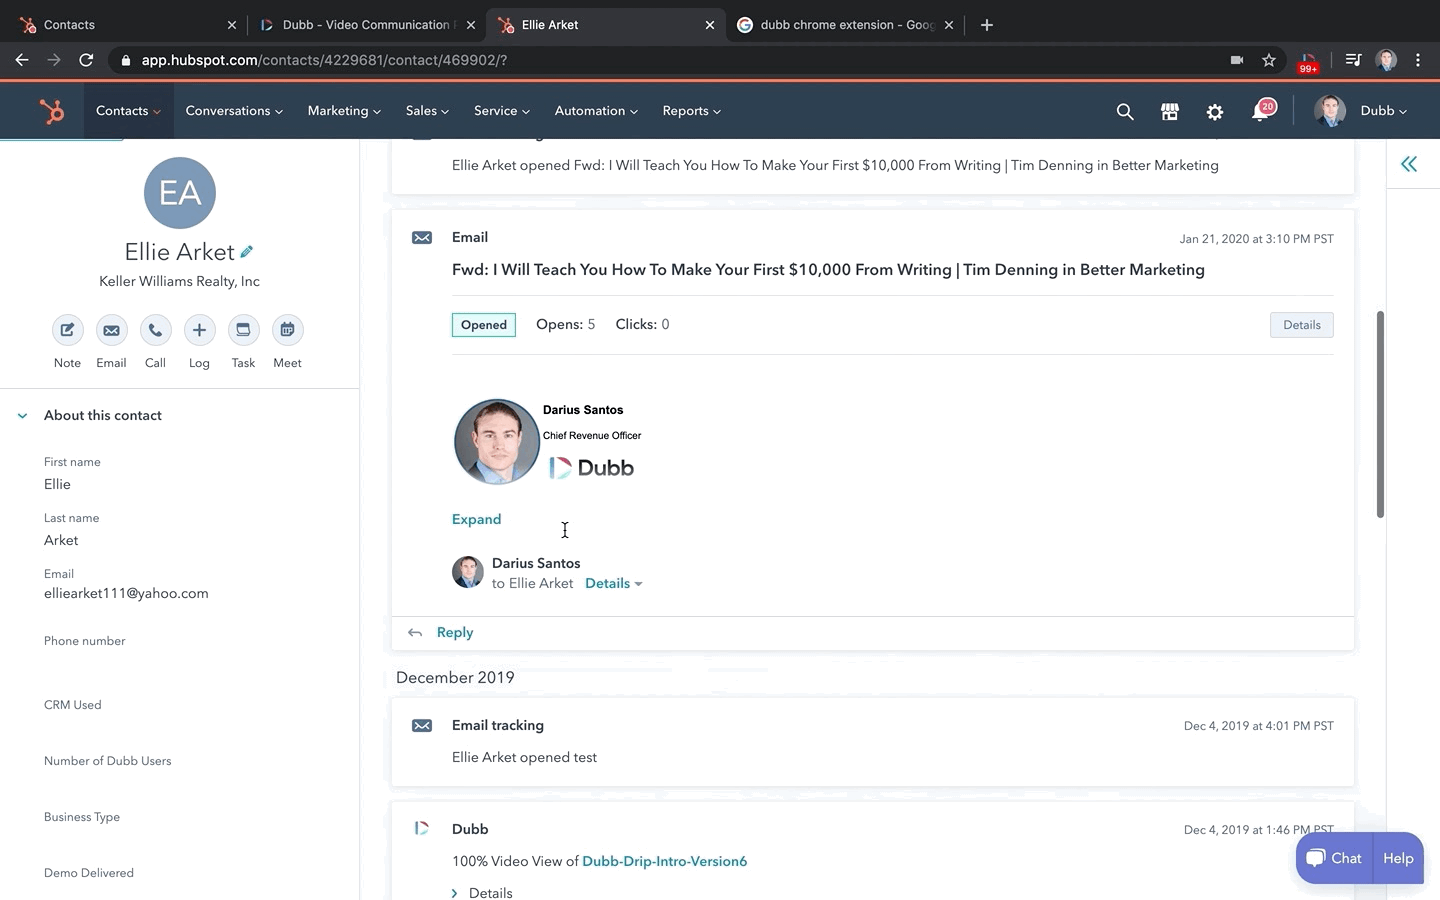The image size is (1440, 900).
Task: Click the Reply link under the email
Action: [455, 633]
